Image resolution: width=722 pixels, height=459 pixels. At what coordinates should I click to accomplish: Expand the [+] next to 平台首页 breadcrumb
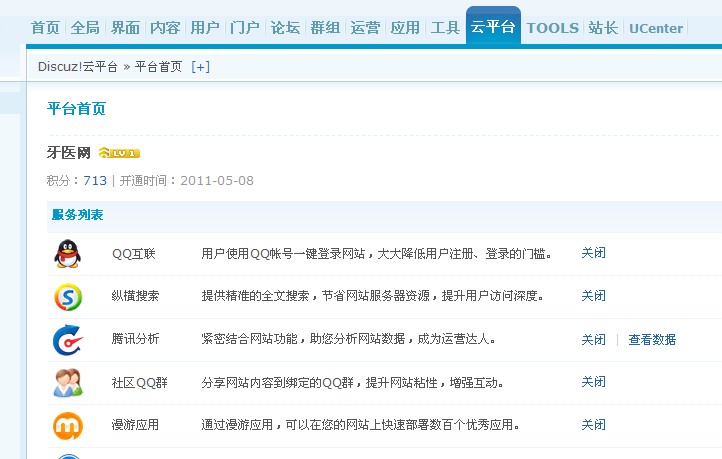(x=201, y=67)
